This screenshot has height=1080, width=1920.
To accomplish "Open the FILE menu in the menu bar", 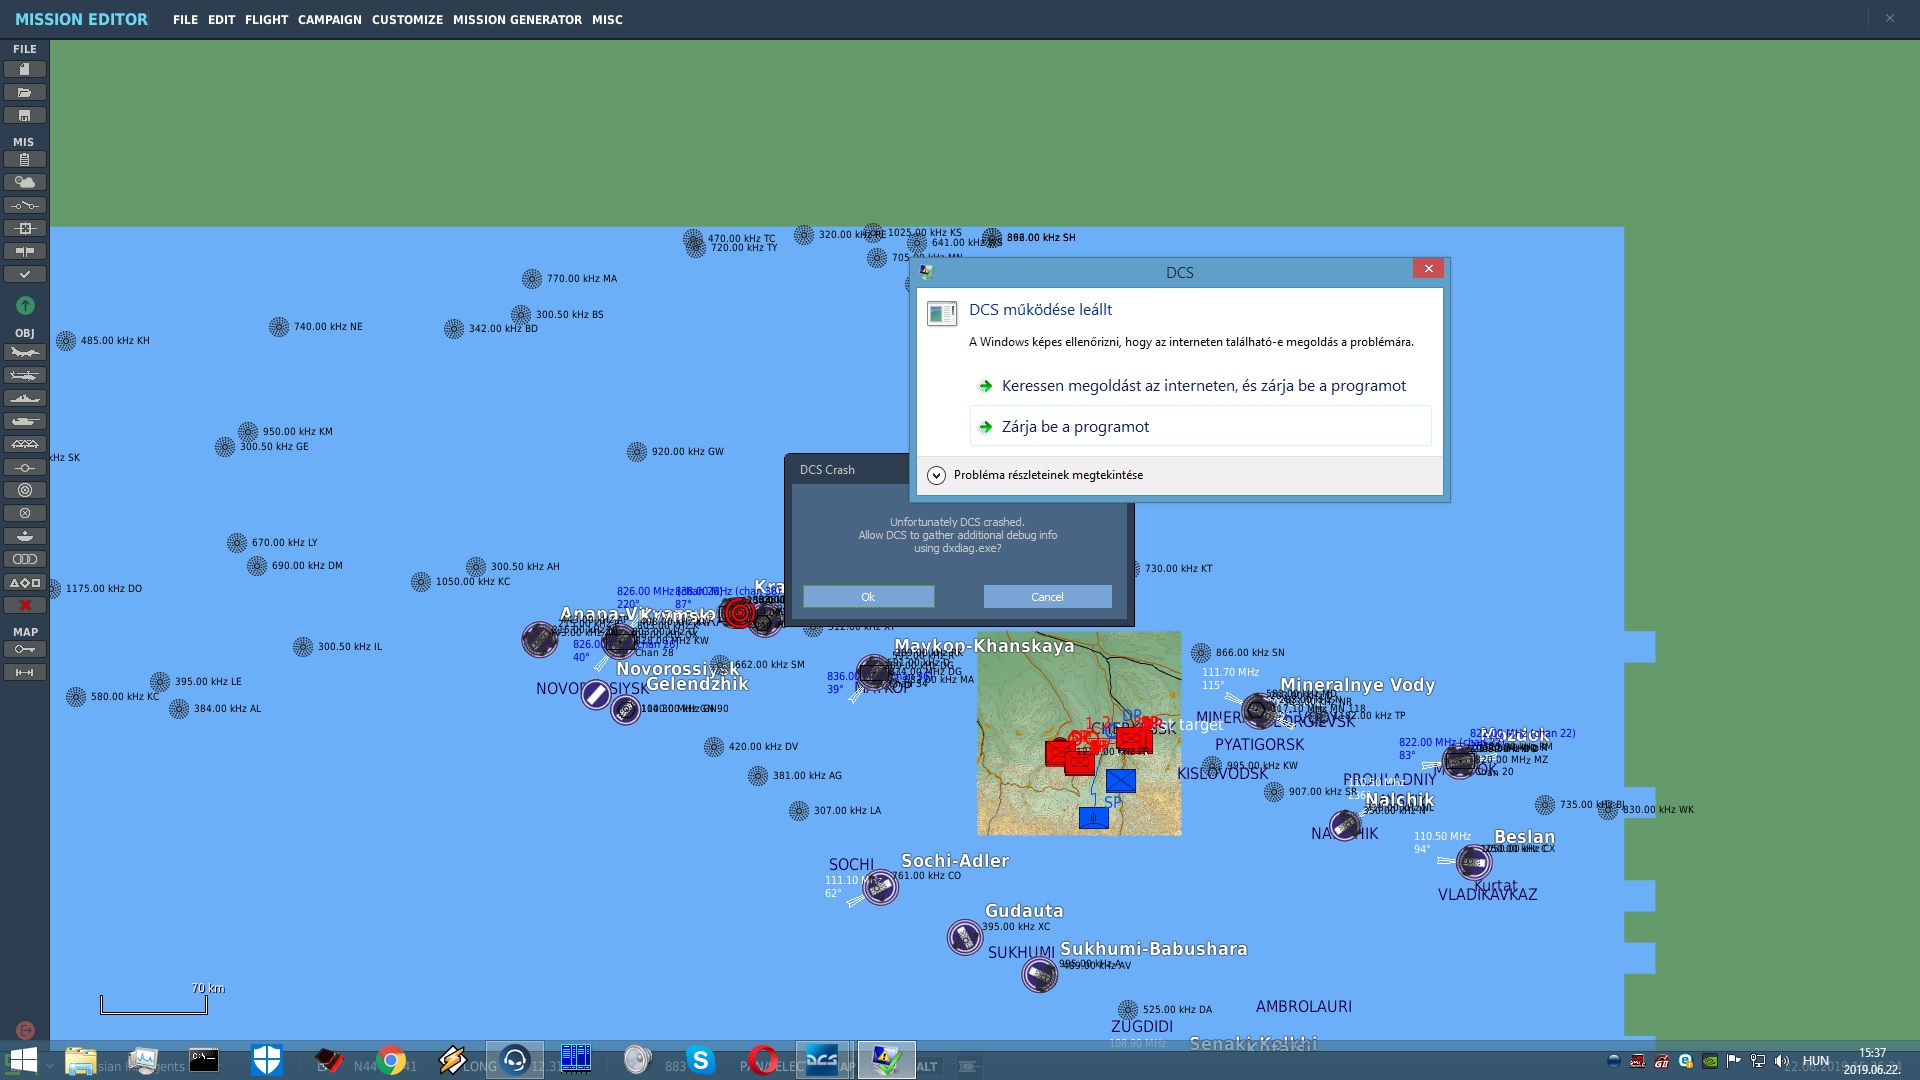I will click(x=185, y=20).
